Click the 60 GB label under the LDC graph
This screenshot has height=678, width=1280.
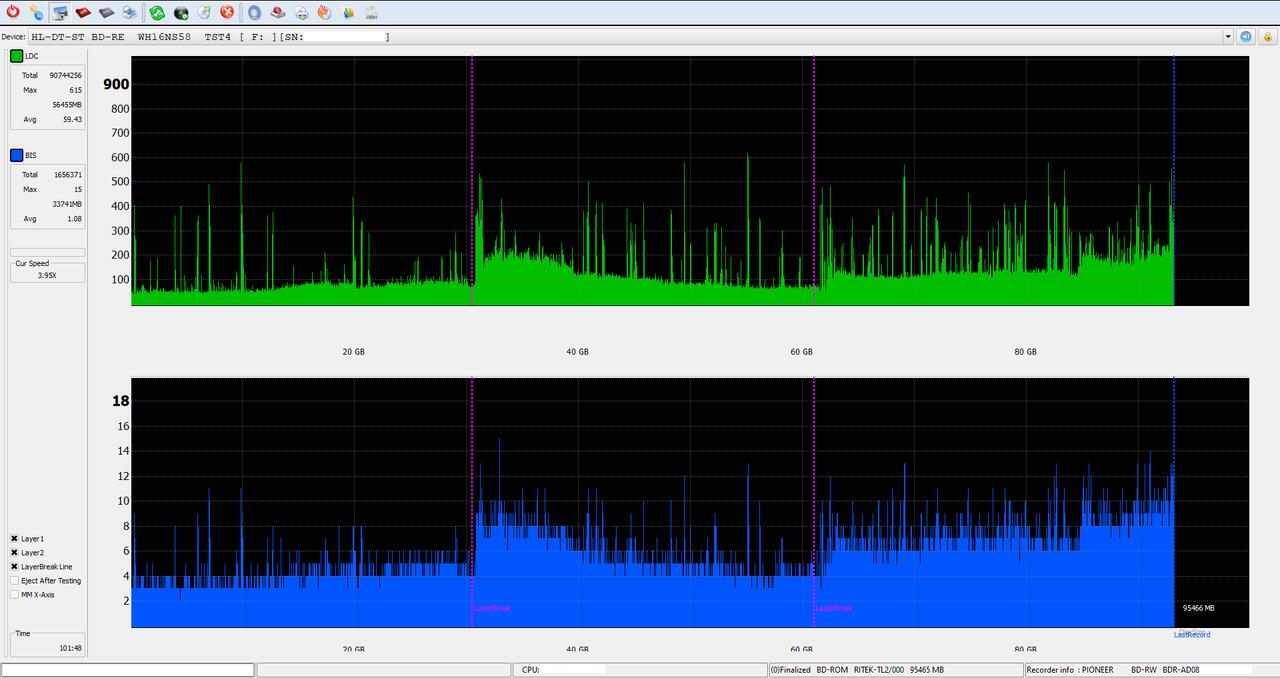pos(801,352)
